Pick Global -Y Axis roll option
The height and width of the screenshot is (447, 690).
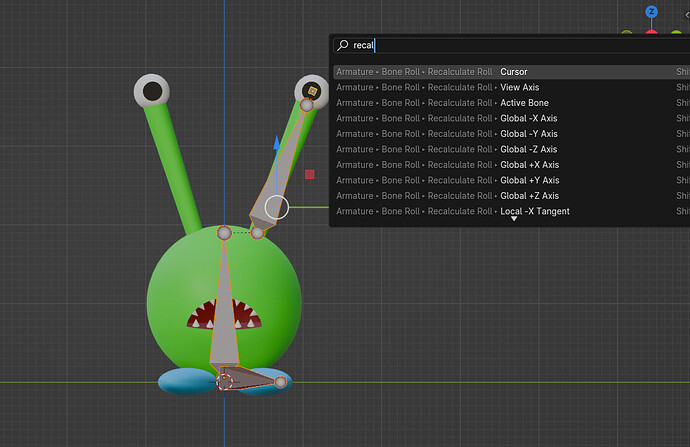(x=511, y=133)
